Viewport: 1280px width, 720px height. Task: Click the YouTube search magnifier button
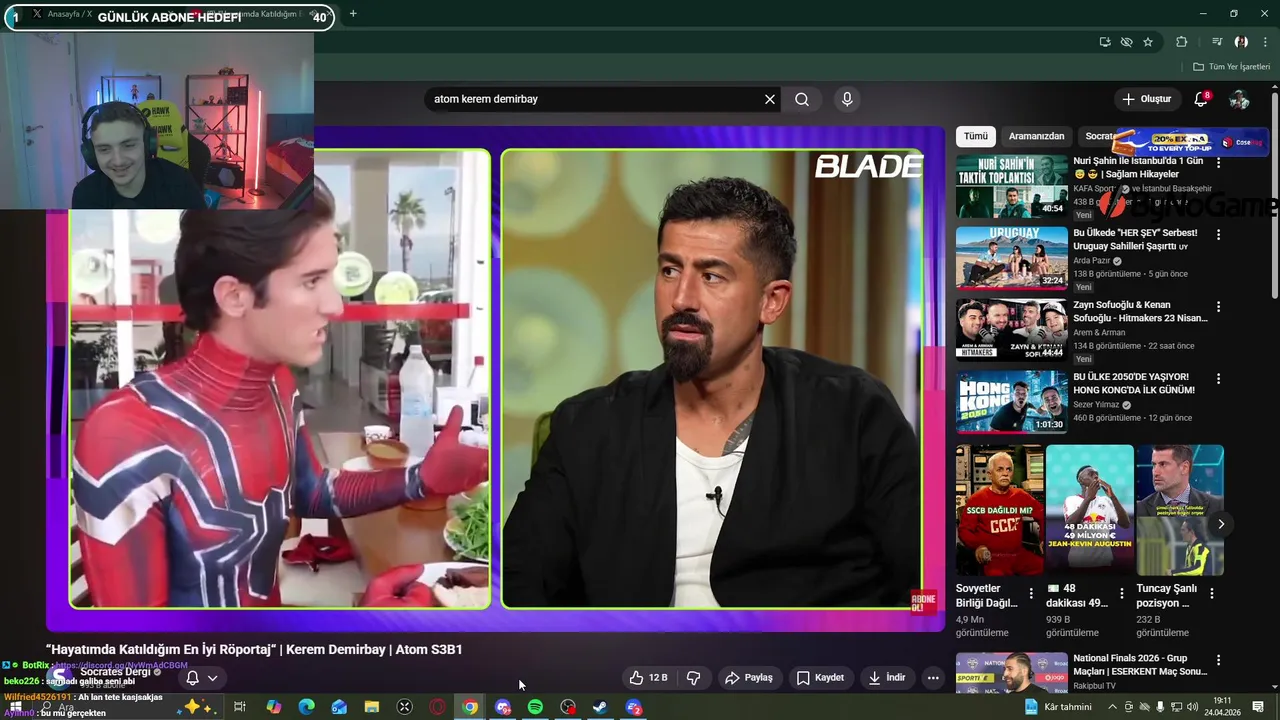point(802,99)
